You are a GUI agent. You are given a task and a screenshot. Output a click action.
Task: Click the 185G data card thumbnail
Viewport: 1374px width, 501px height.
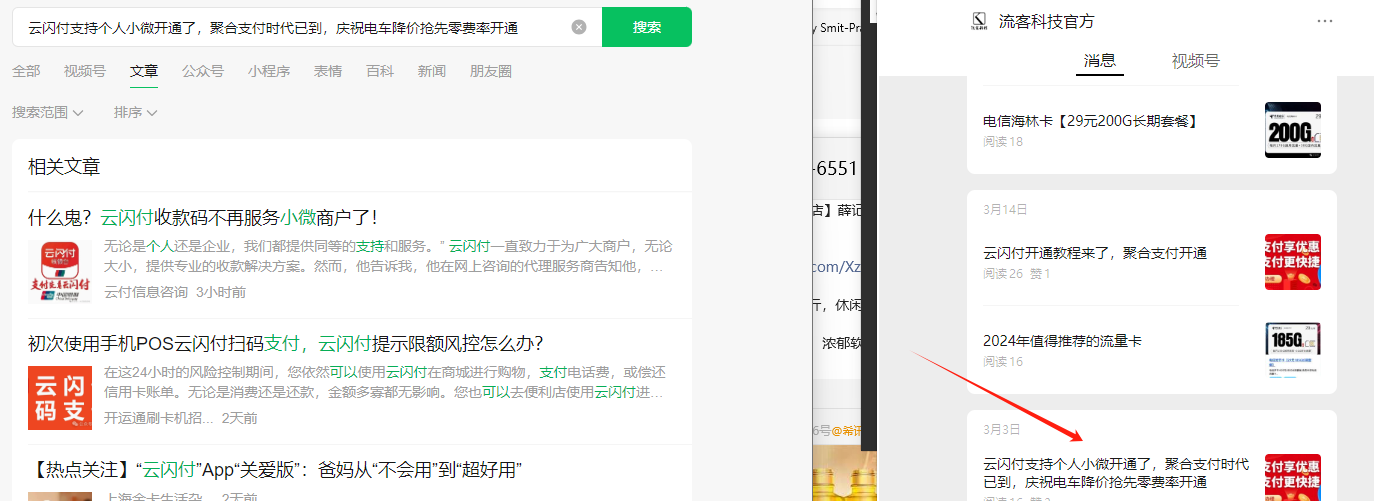point(1293,350)
